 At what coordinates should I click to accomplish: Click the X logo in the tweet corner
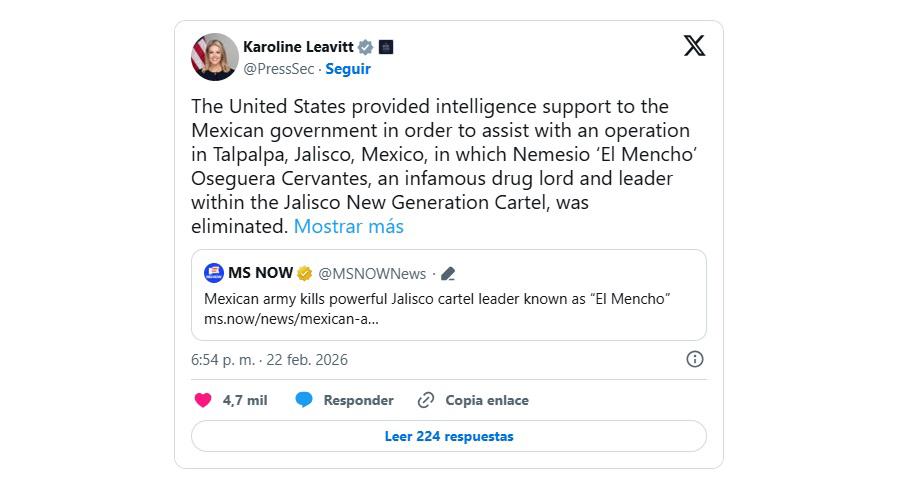pos(694,45)
